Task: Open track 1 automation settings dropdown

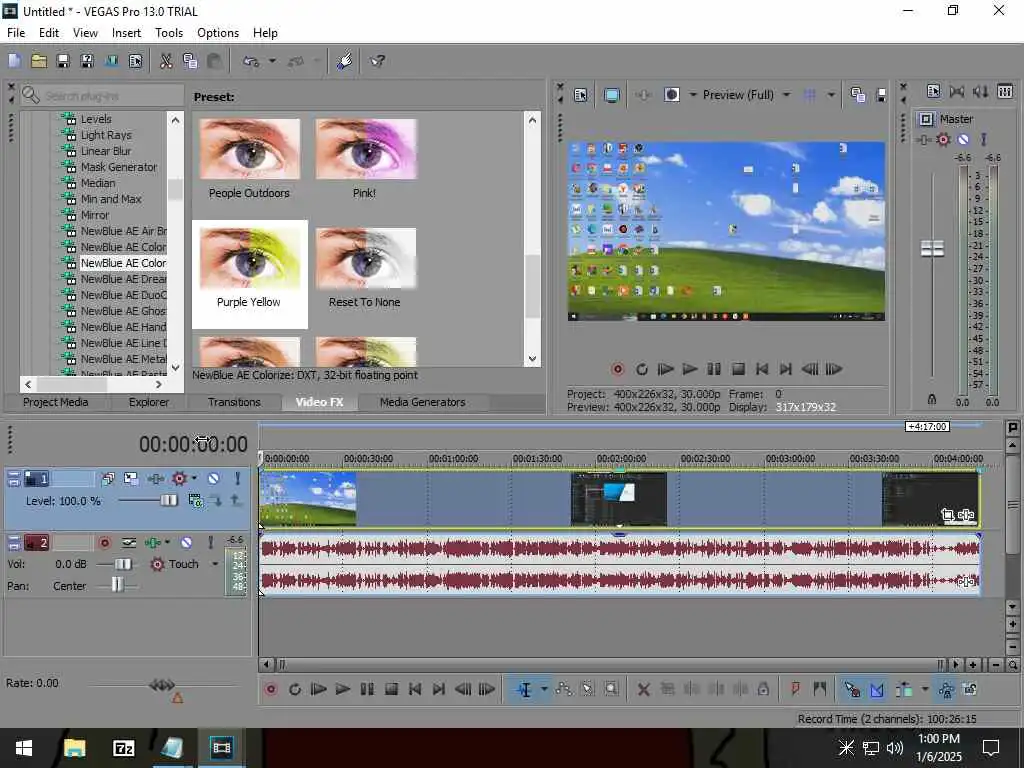Action: coord(194,479)
